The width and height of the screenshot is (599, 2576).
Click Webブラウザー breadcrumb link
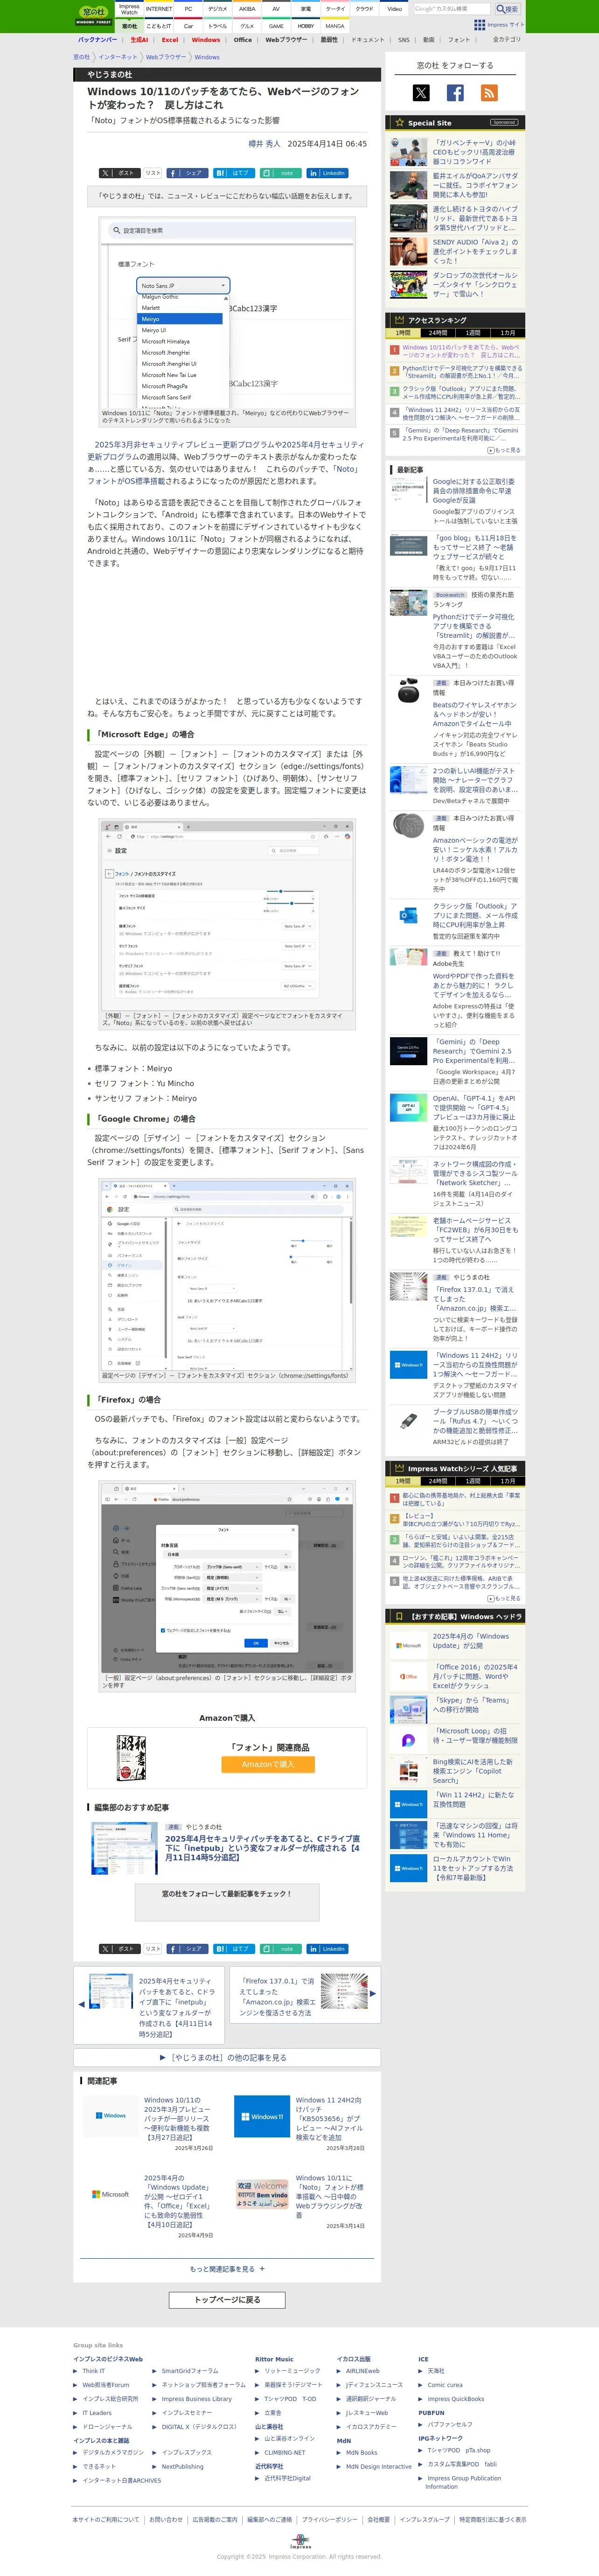pos(166,57)
